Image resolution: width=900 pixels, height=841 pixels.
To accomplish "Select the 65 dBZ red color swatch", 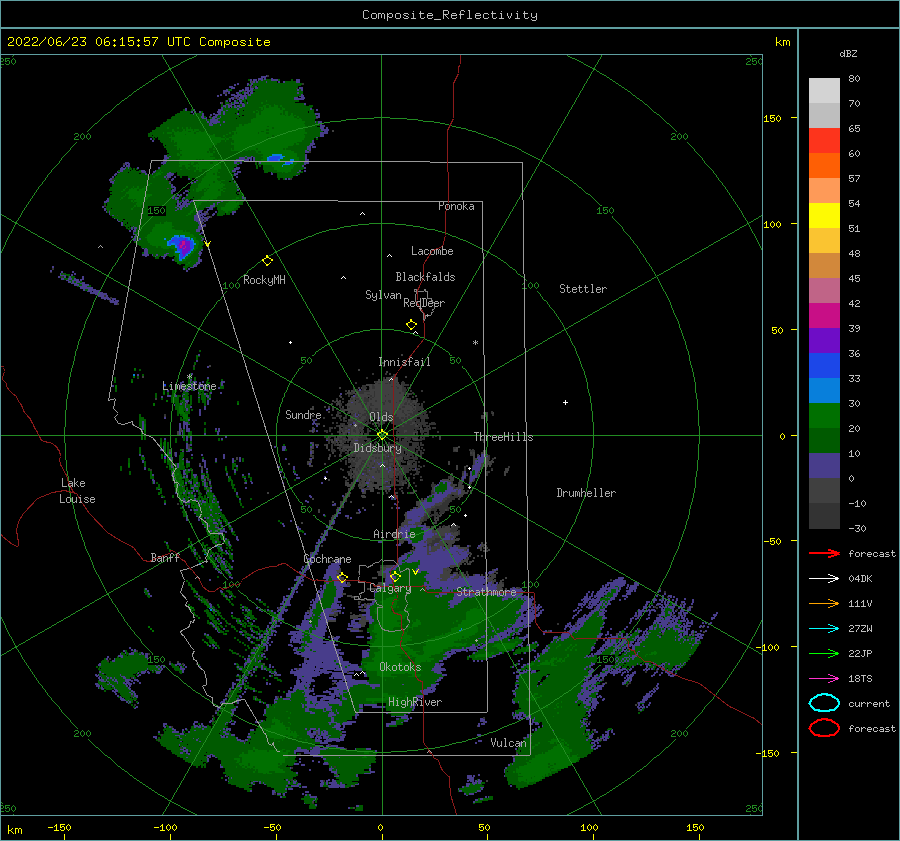I will point(824,140).
